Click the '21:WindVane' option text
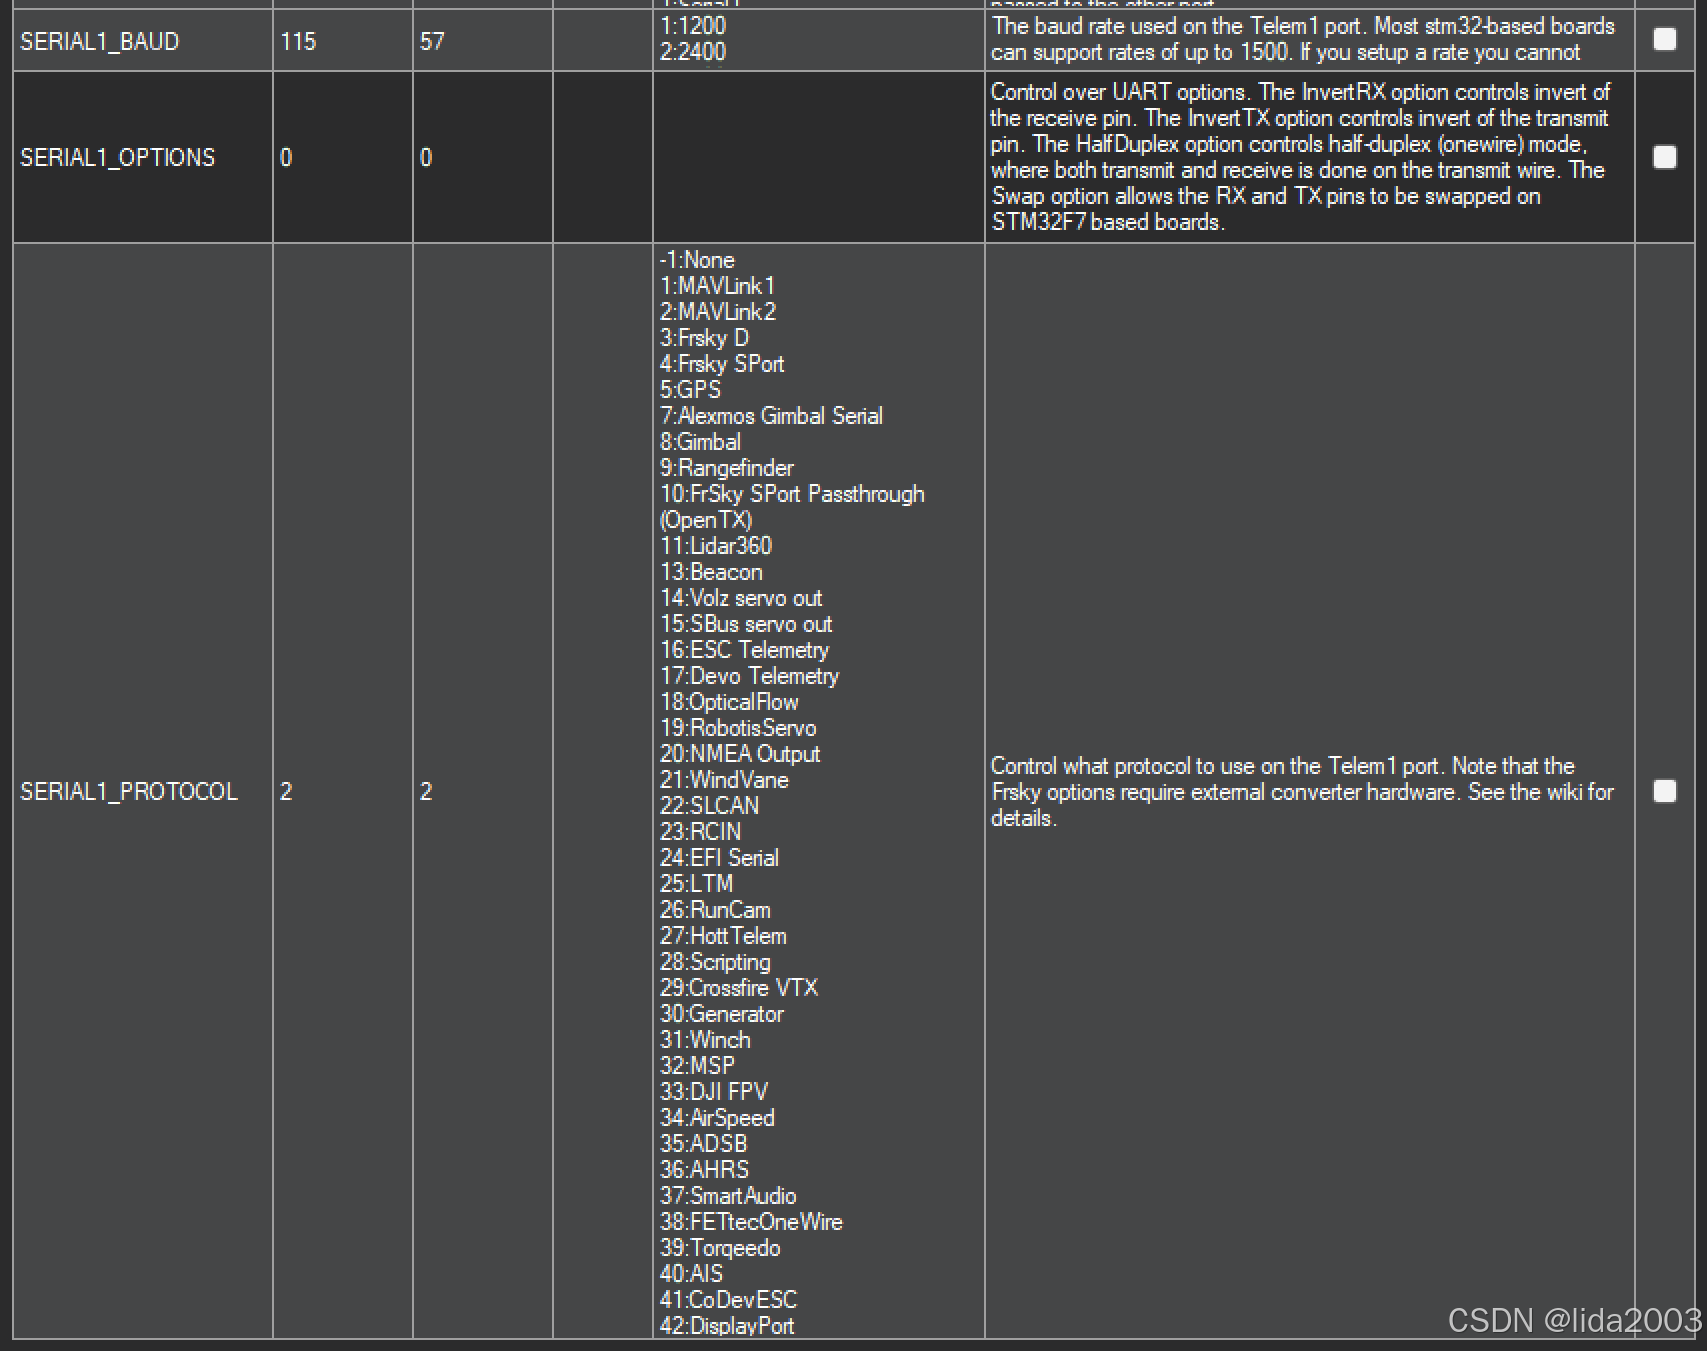The width and height of the screenshot is (1707, 1351). [724, 780]
